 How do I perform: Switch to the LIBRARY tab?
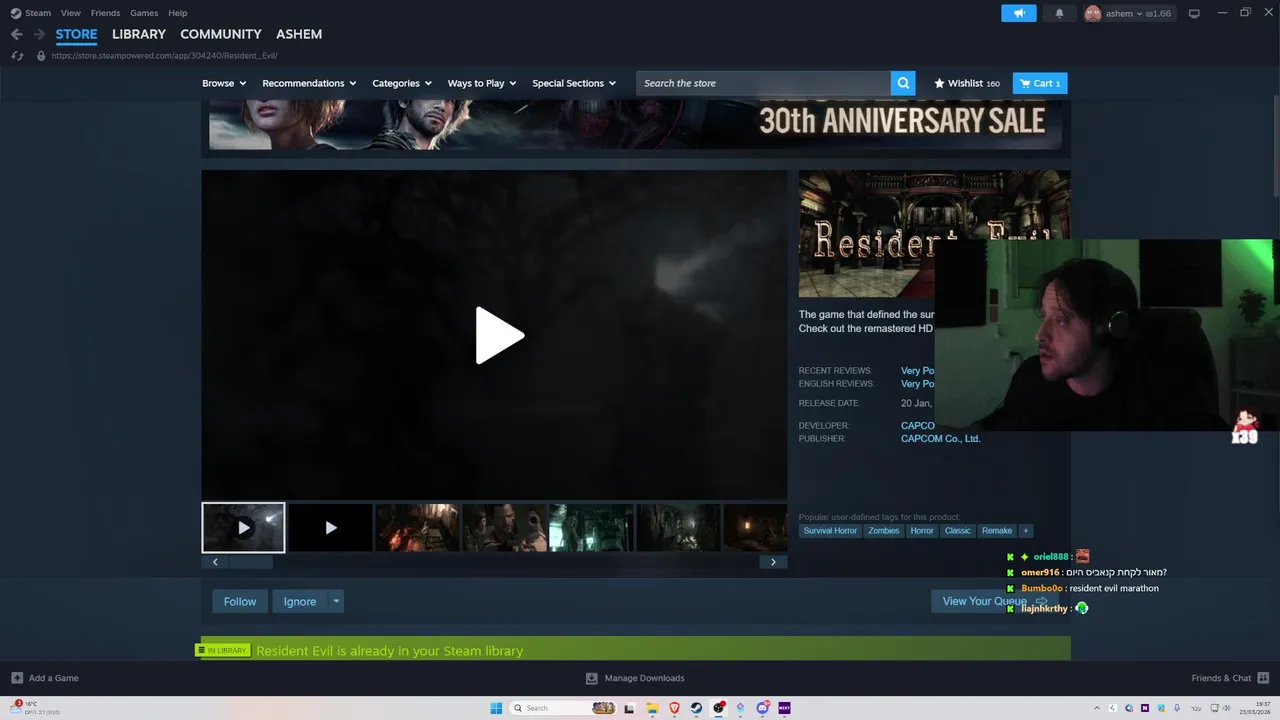point(139,34)
